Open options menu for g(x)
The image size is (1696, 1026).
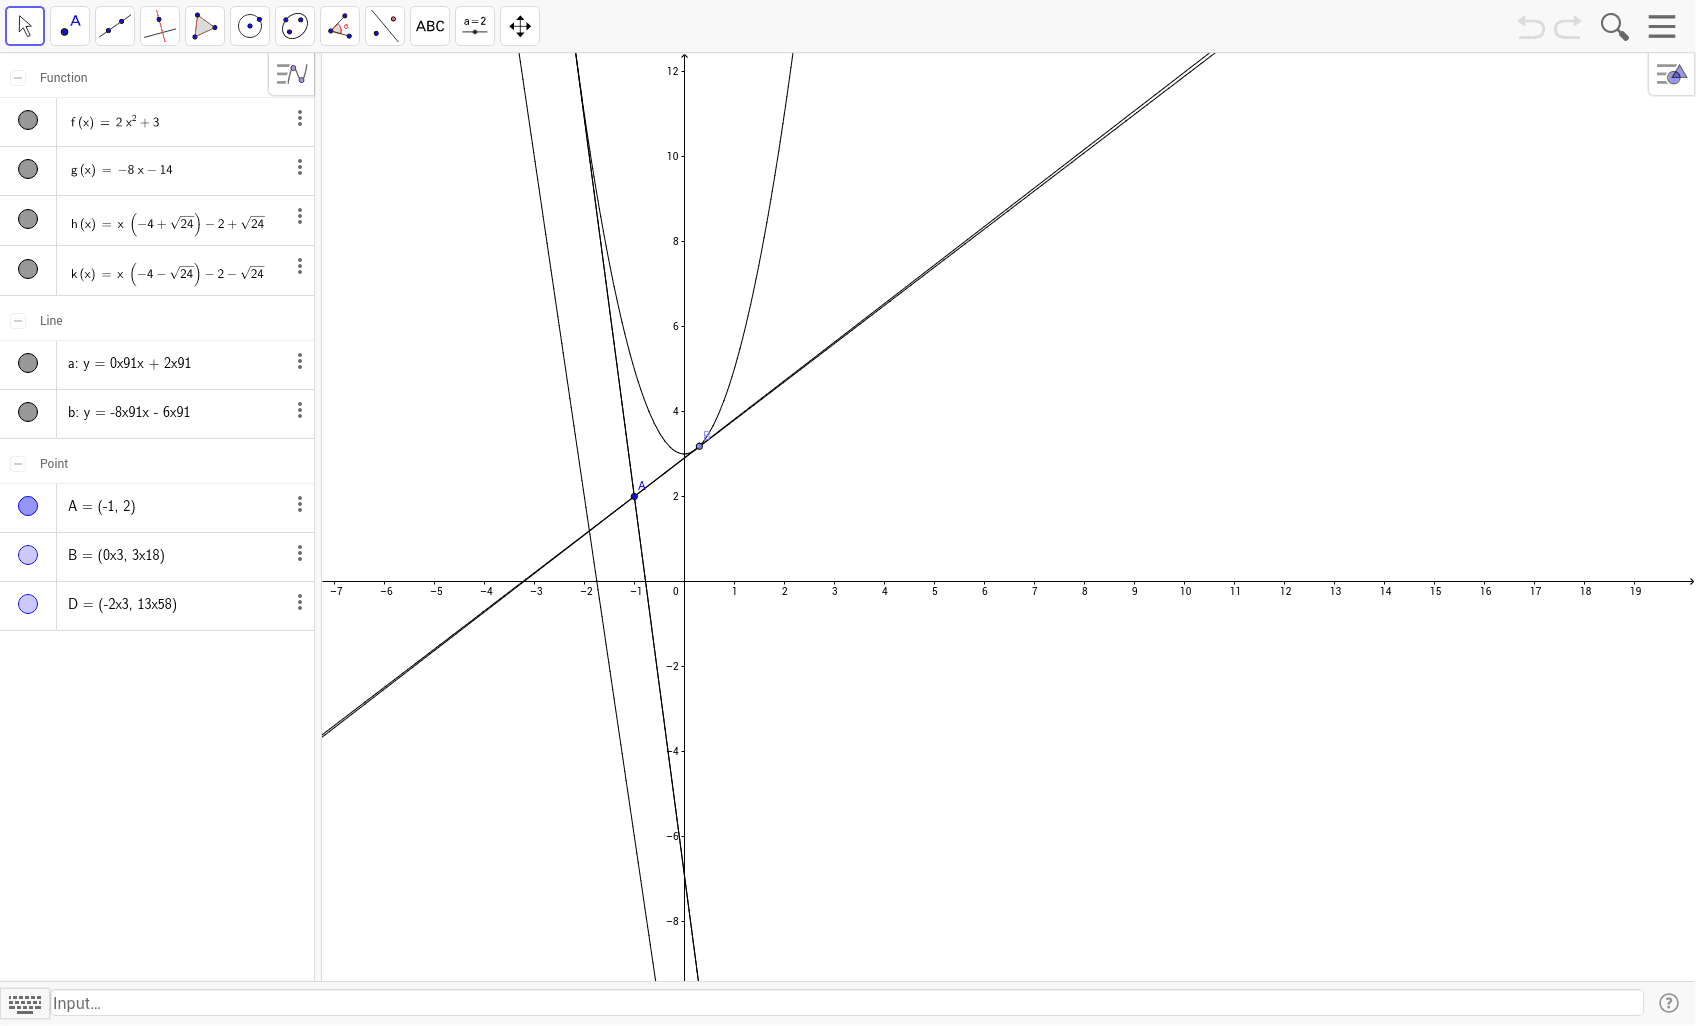[x=299, y=168]
